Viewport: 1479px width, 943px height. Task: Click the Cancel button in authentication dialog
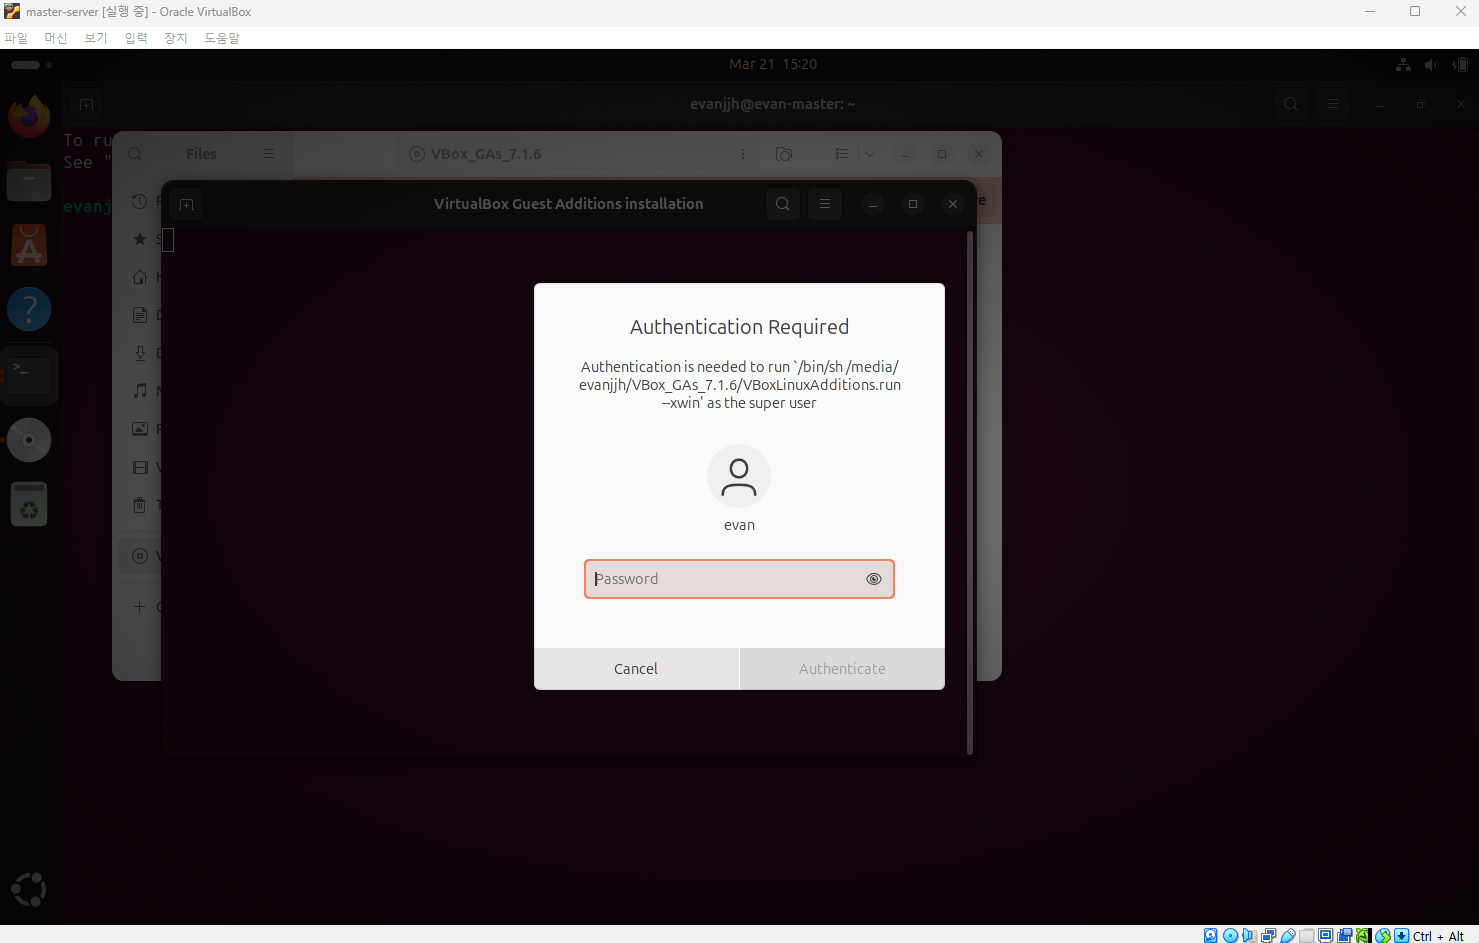[636, 669]
